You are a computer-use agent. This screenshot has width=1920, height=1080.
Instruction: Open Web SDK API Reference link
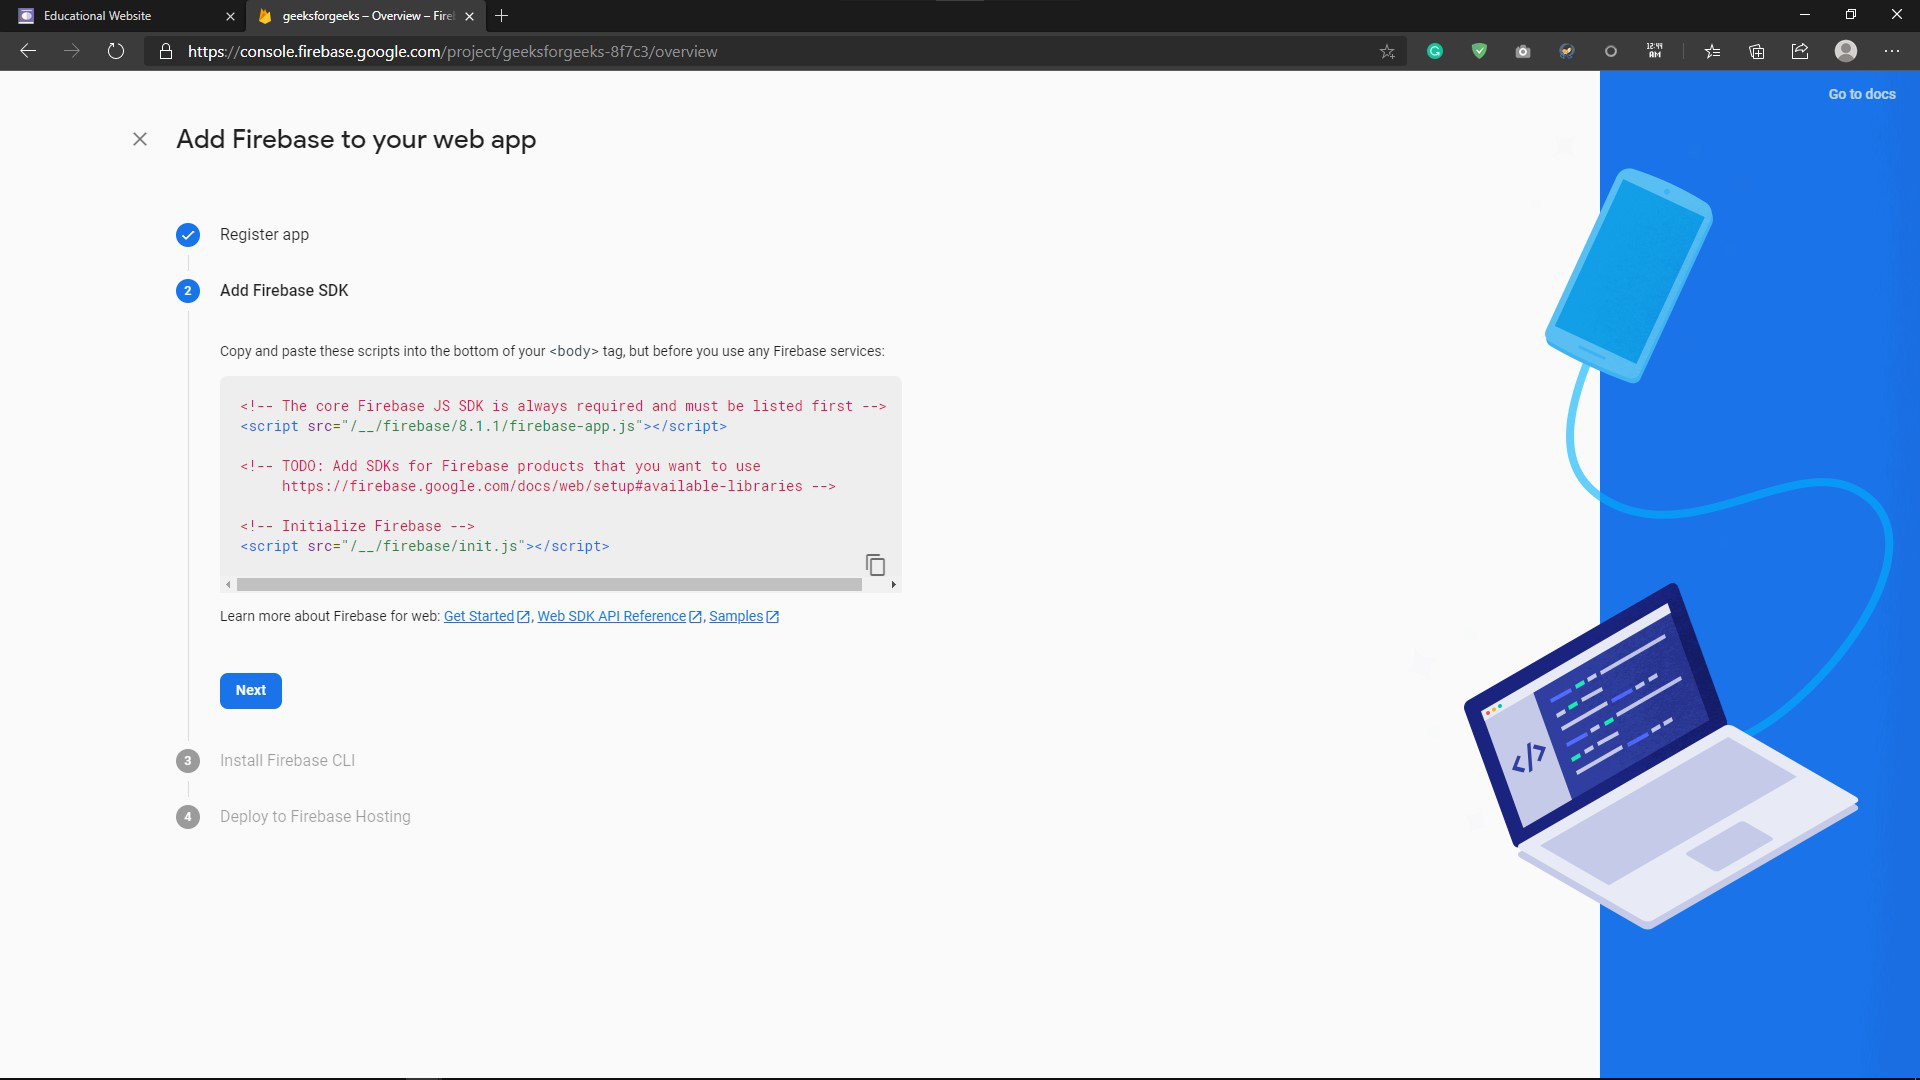(x=611, y=616)
